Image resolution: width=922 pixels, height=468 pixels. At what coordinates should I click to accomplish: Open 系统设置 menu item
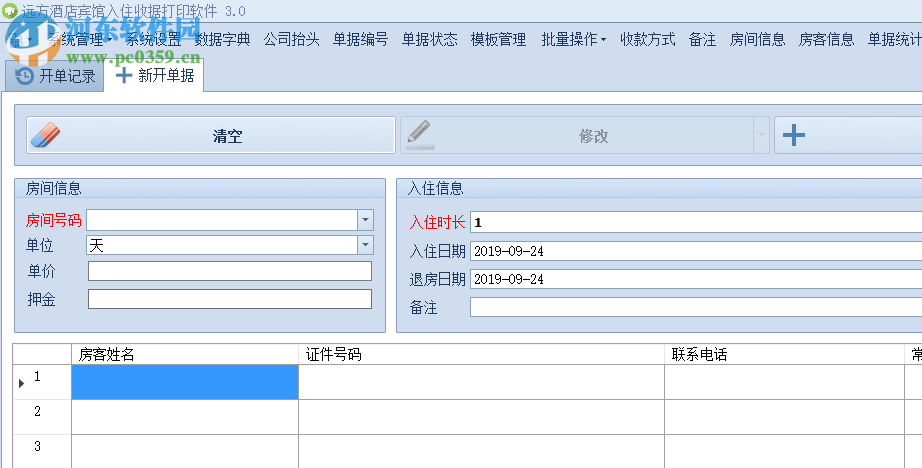(153, 39)
